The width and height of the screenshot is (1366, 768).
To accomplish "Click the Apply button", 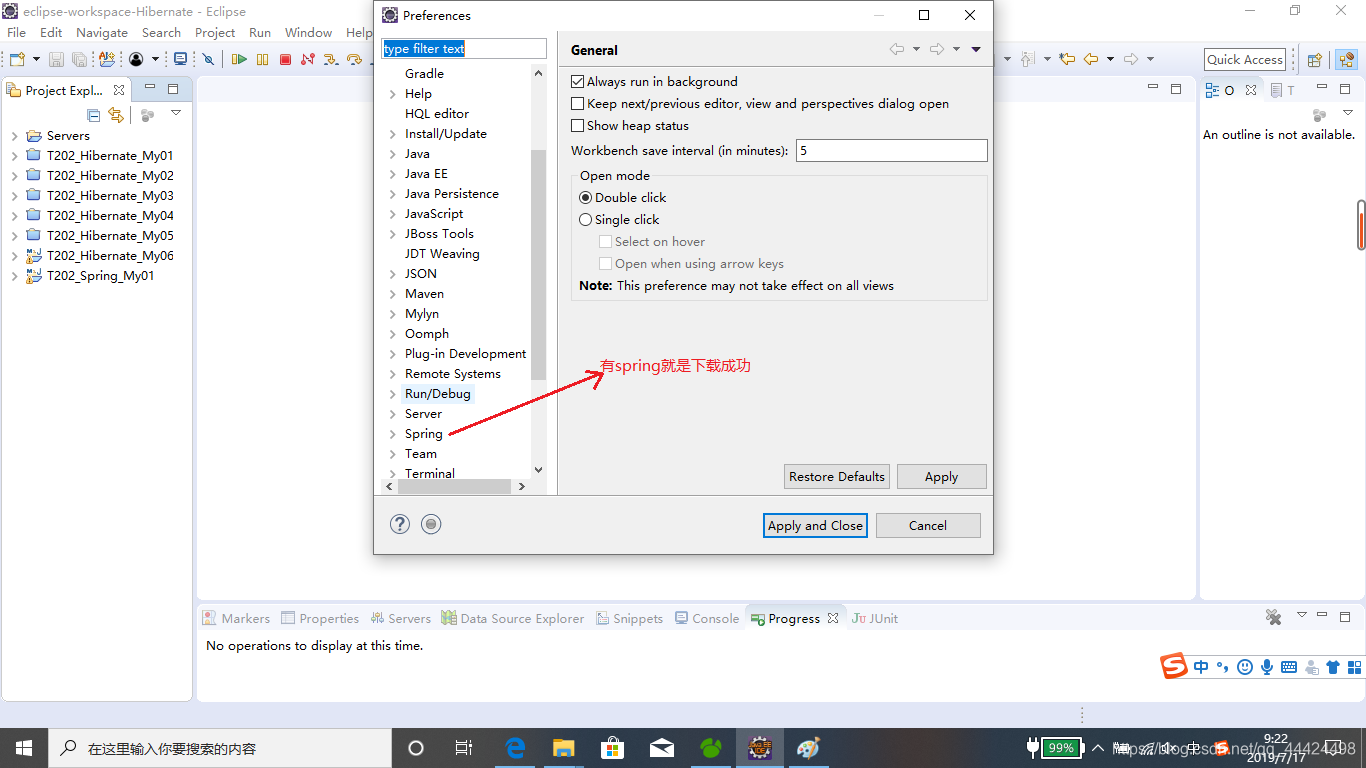I will [941, 476].
